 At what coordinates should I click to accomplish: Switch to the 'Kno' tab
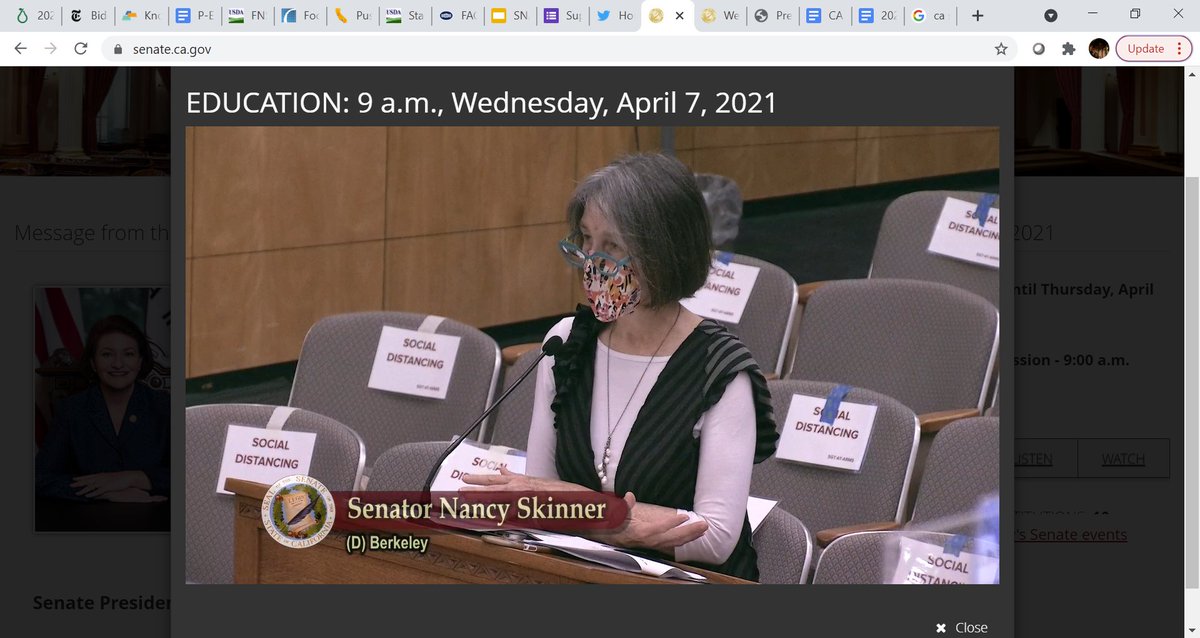tap(141, 16)
